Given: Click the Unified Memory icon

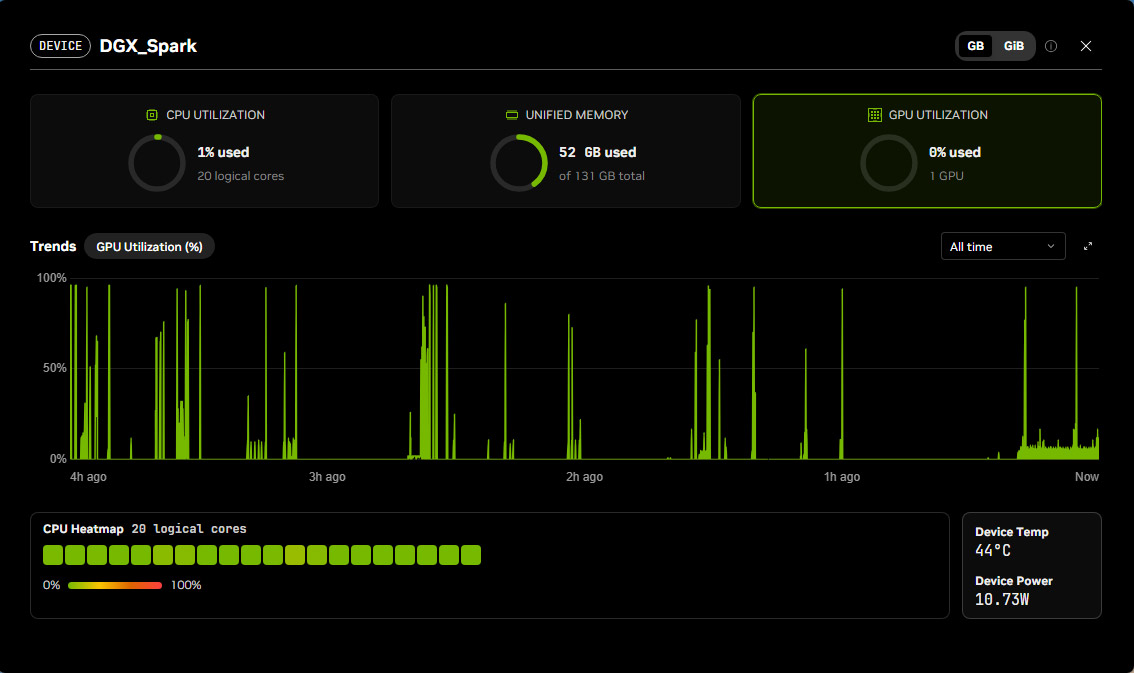Looking at the screenshot, I should pyautogui.click(x=512, y=115).
